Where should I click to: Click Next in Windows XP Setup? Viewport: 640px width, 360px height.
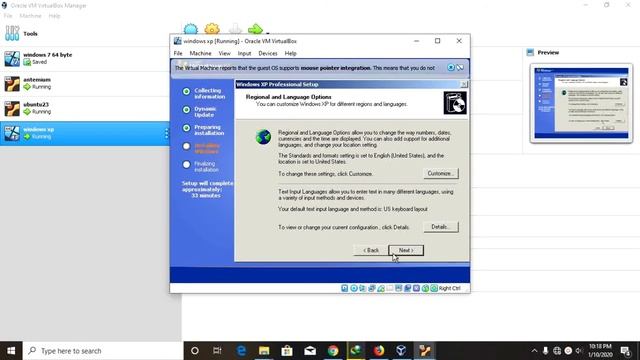406,250
